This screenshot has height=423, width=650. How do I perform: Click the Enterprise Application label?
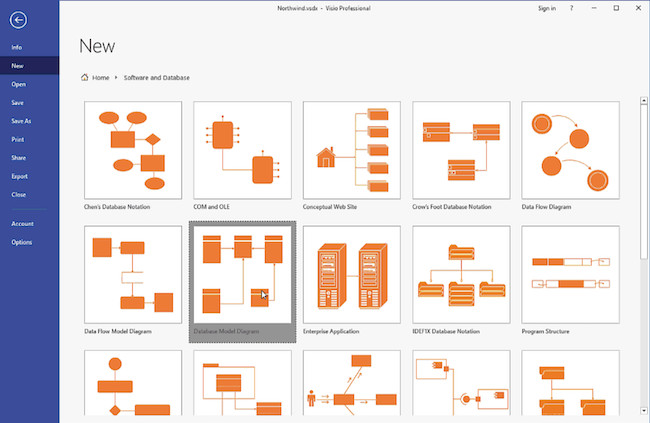[x=331, y=331]
